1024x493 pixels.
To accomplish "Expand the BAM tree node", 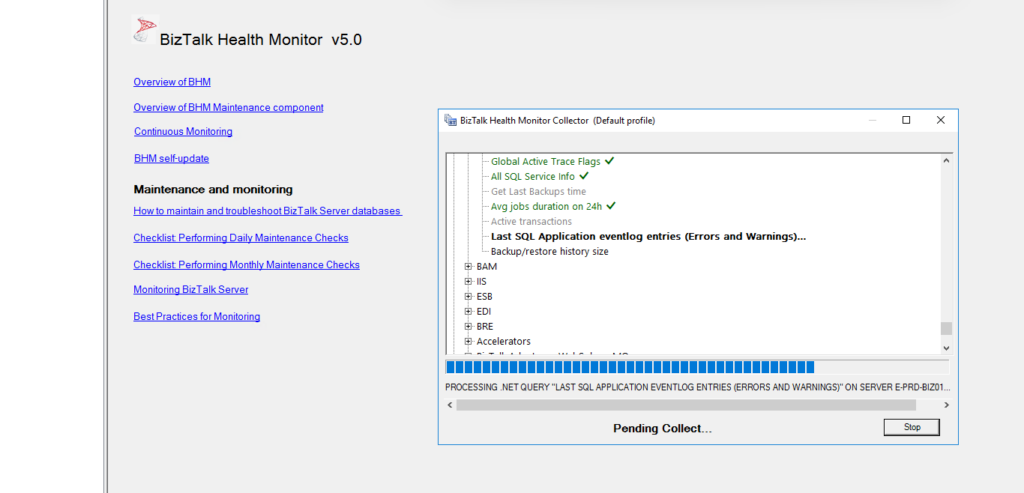I will [468, 266].
